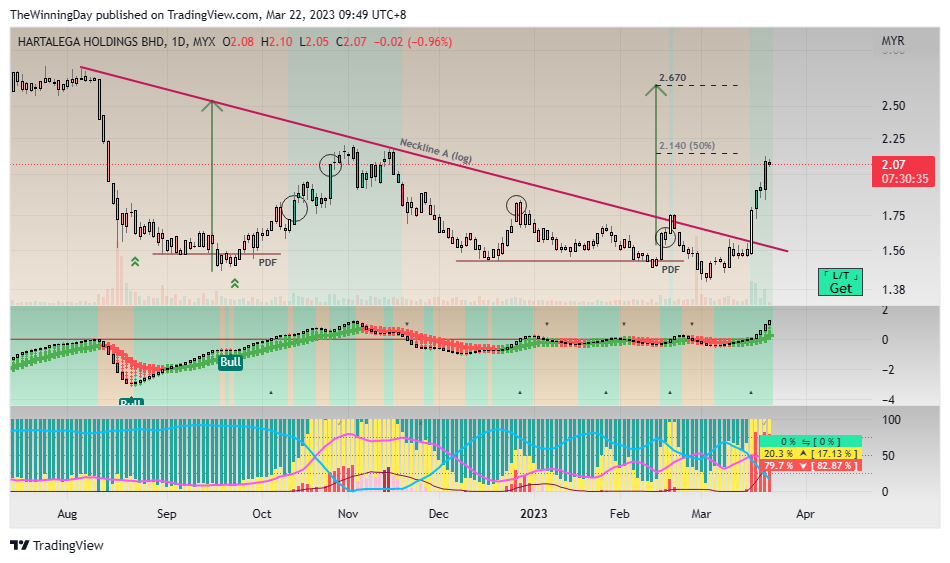Viewport: 950px width, 563px height.
Task: Click the PDF label near September support
Action: [268, 262]
